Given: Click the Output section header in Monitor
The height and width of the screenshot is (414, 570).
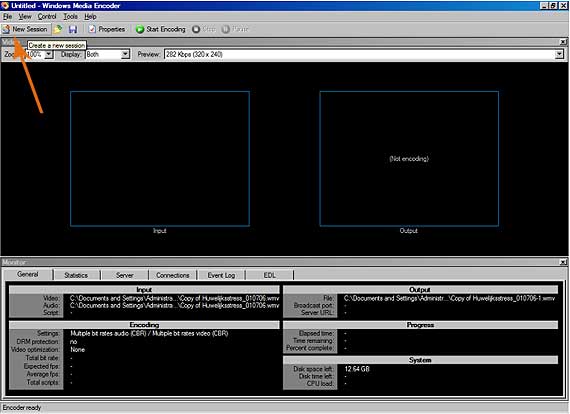Looking at the screenshot, I should (x=420, y=290).
